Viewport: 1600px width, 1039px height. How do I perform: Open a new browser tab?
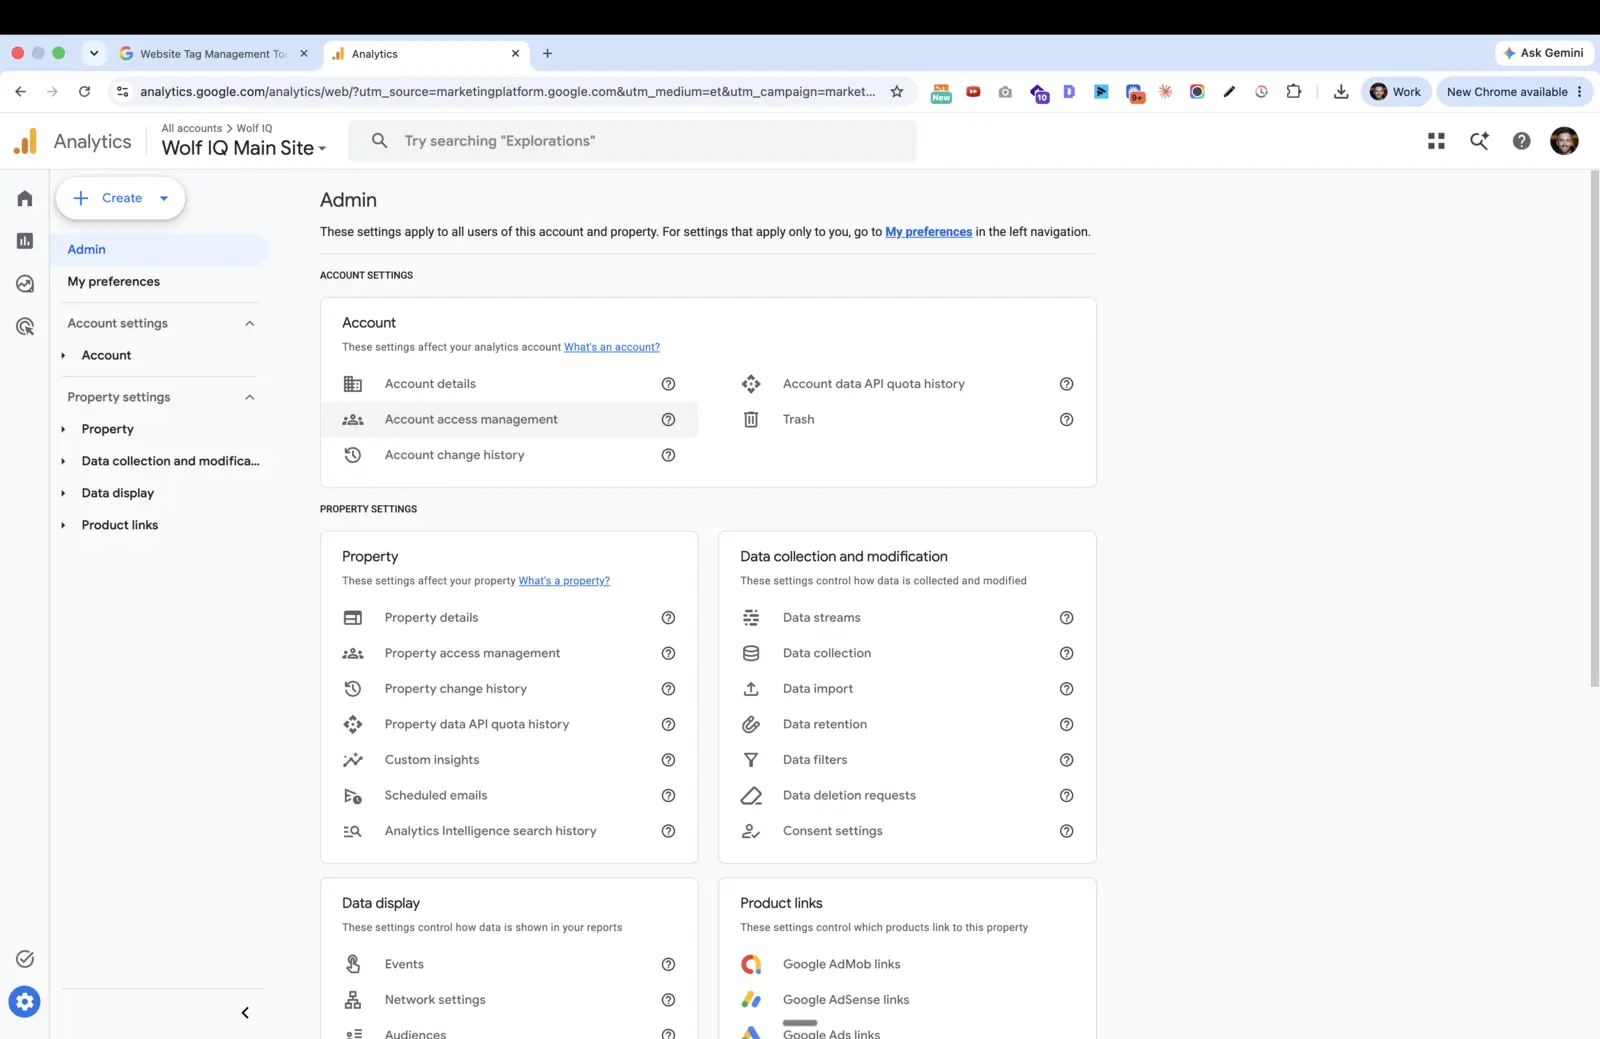[547, 54]
